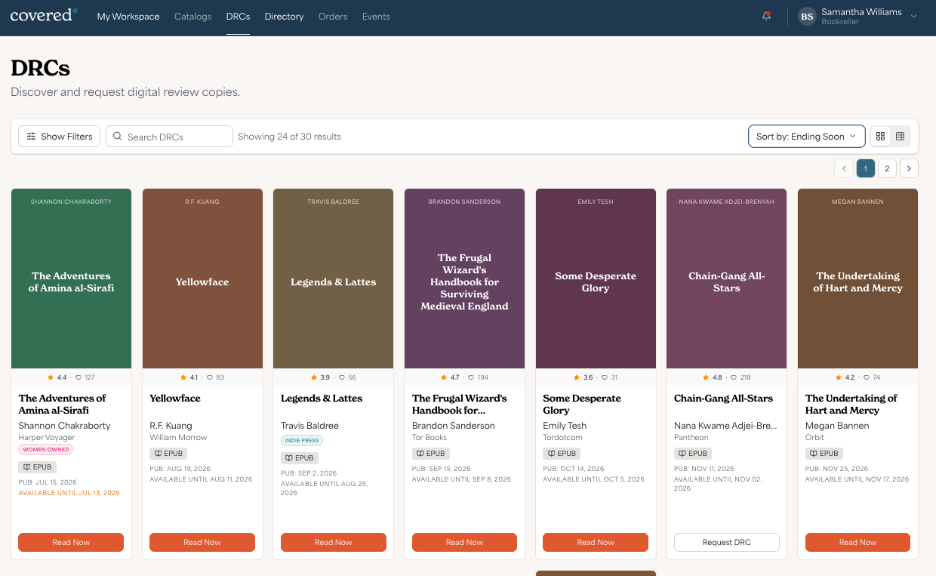Image resolution: width=936 pixels, height=576 pixels.
Task: Click star rating on Frugal Wizard's card
Action: pyautogui.click(x=451, y=377)
